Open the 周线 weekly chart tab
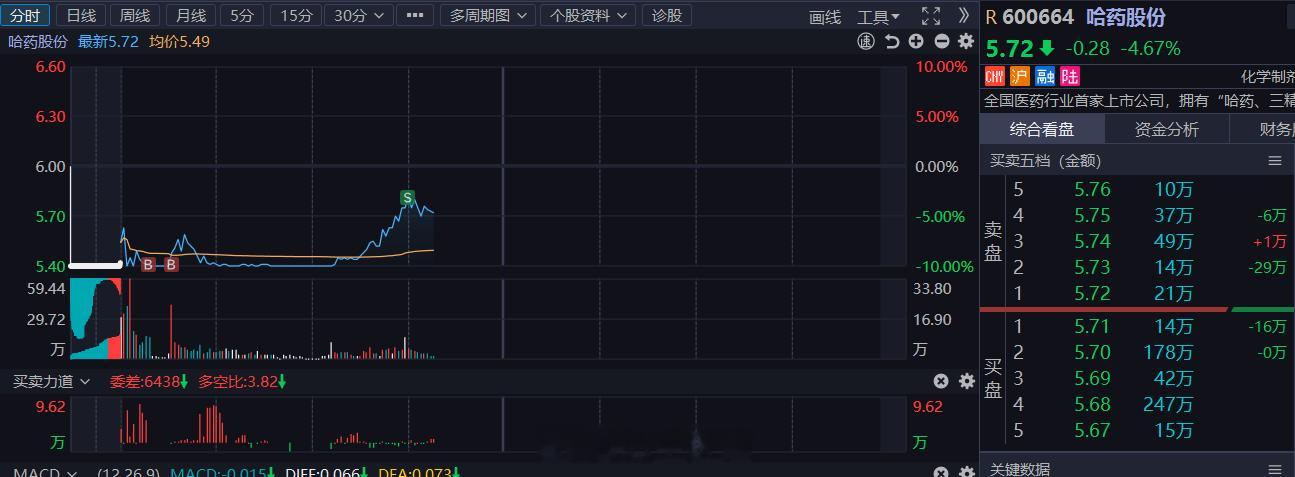 coord(135,15)
